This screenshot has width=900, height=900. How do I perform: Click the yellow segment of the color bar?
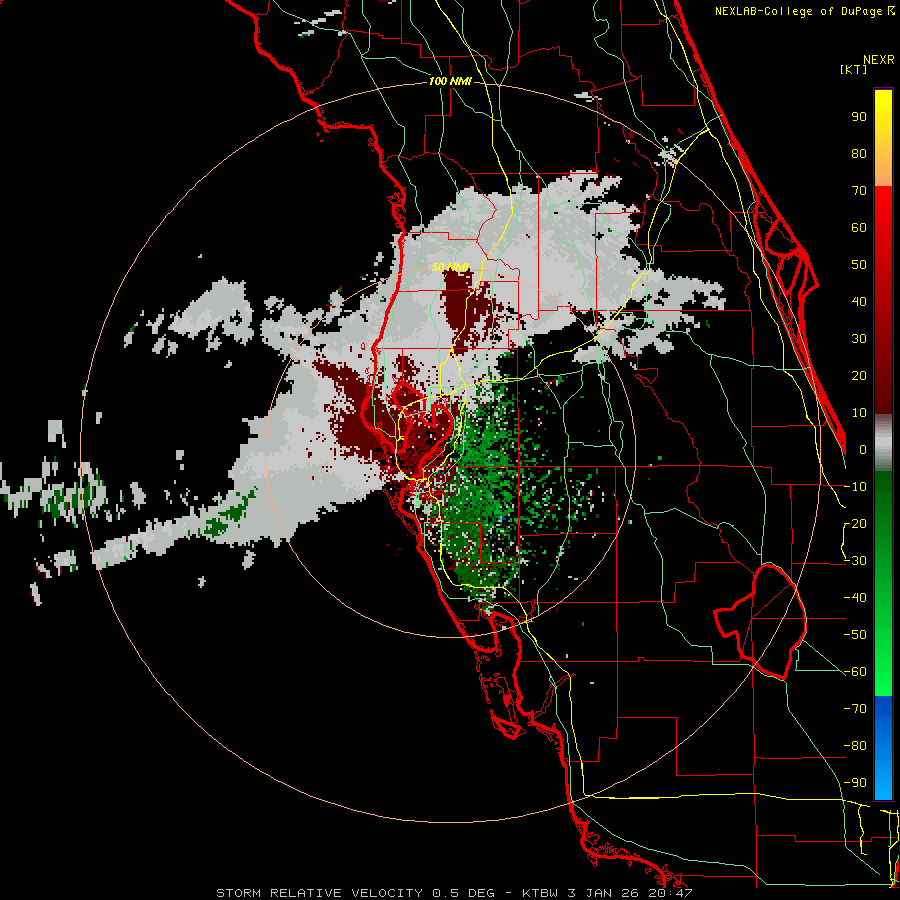883,138
